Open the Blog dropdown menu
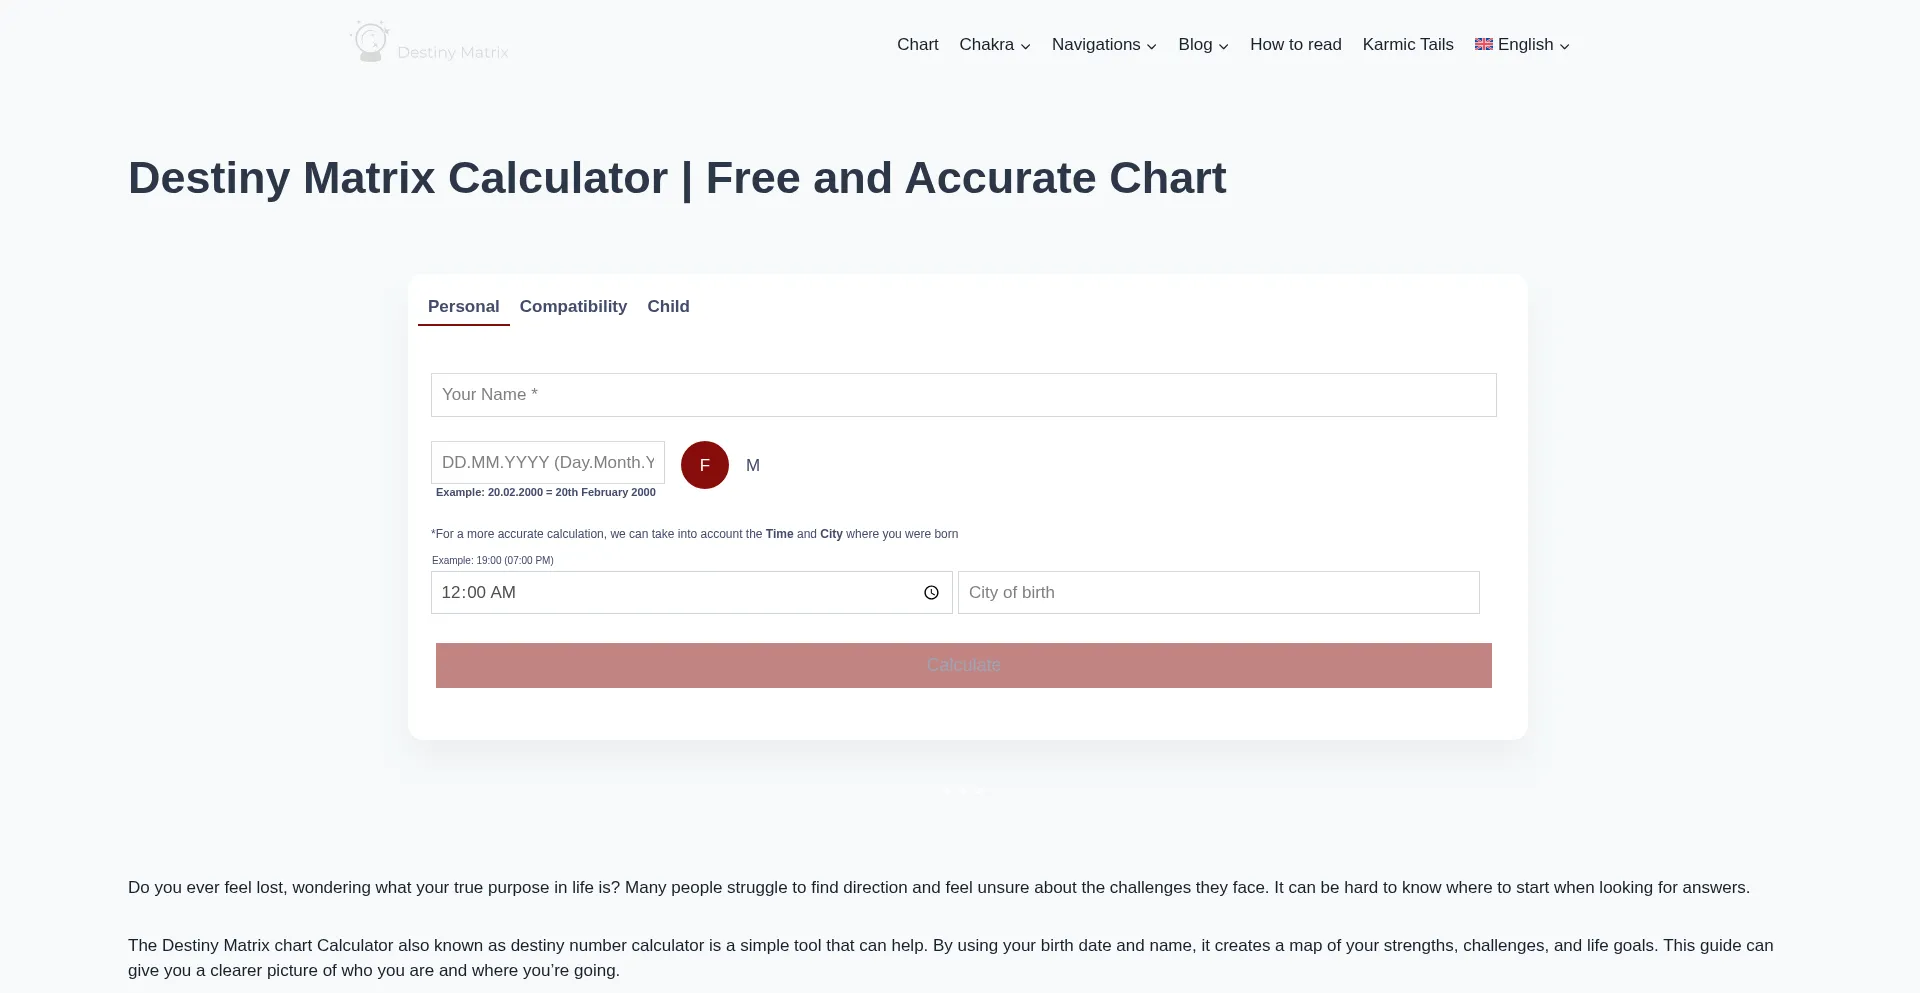1920x993 pixels. point(1203,45)
